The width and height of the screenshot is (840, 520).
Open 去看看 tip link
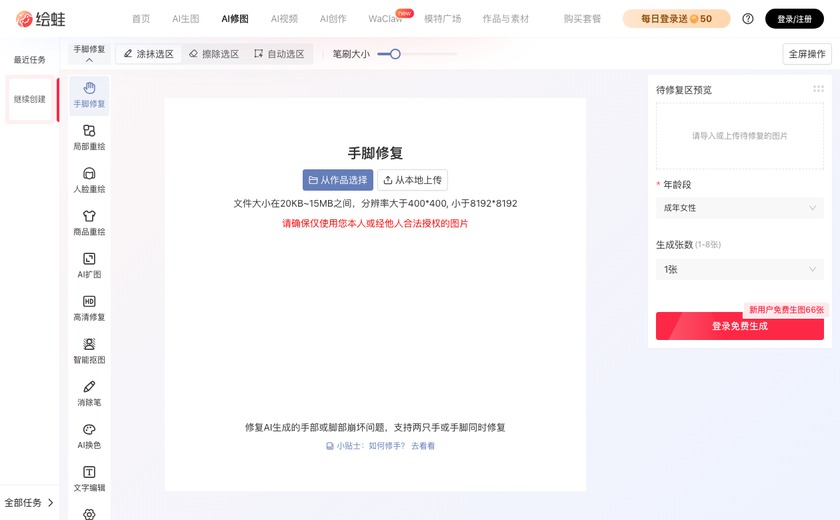click(423, 446)
